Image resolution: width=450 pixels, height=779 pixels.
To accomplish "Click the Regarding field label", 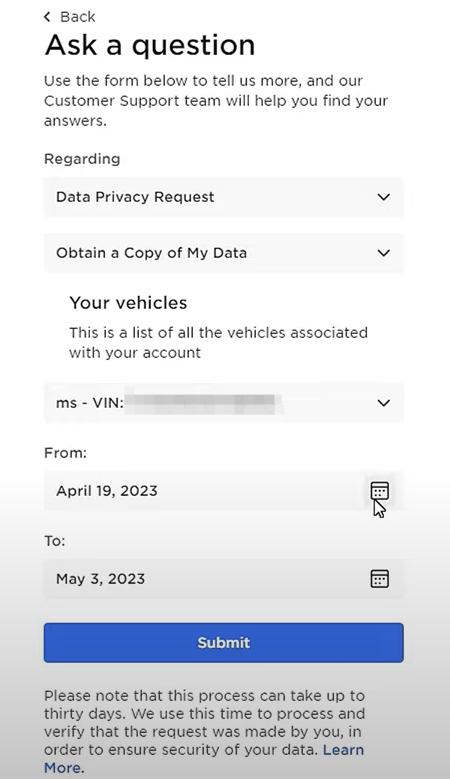I will pyautogui.click(x=82, y=159).
